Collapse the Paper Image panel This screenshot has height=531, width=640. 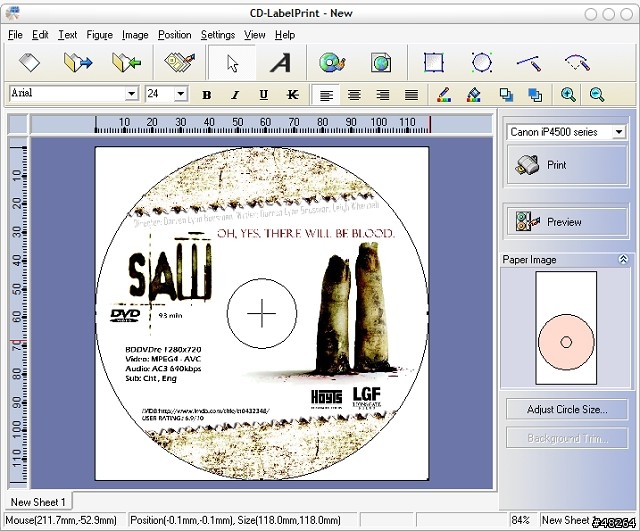[623, 259]
